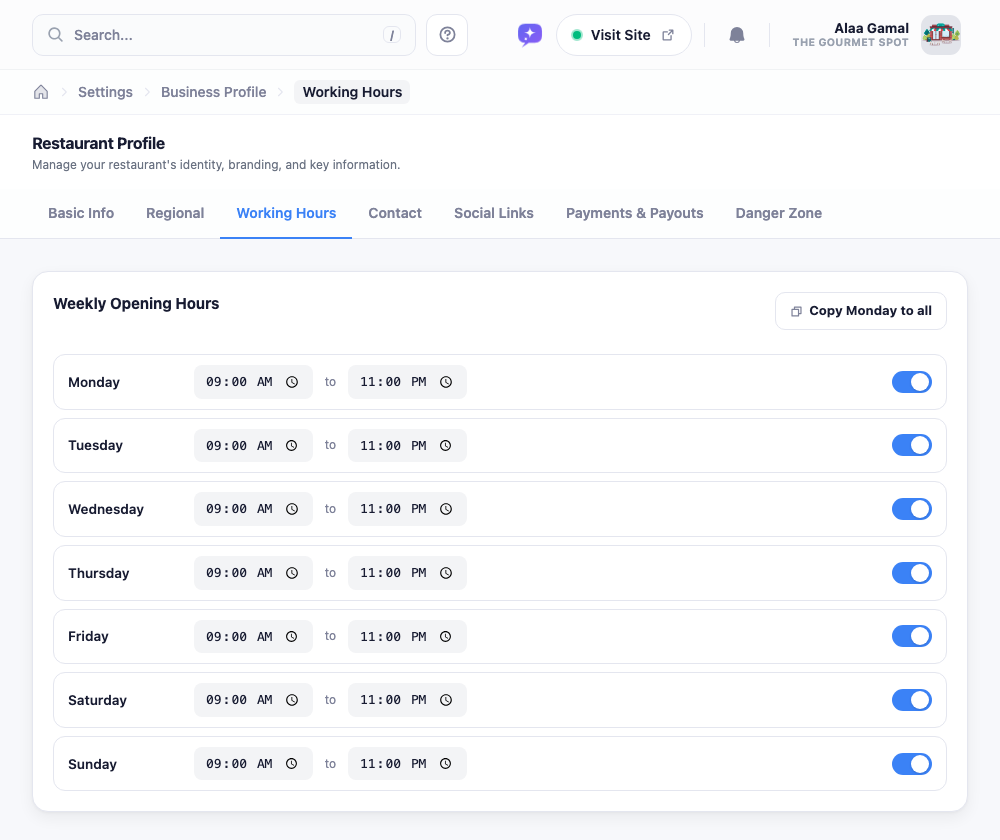Viewport: 1000px width, 840px height.
Task: Click Sunday closing time 11:00 PM value
Action: pyautogui.click(x=393, y=763)
